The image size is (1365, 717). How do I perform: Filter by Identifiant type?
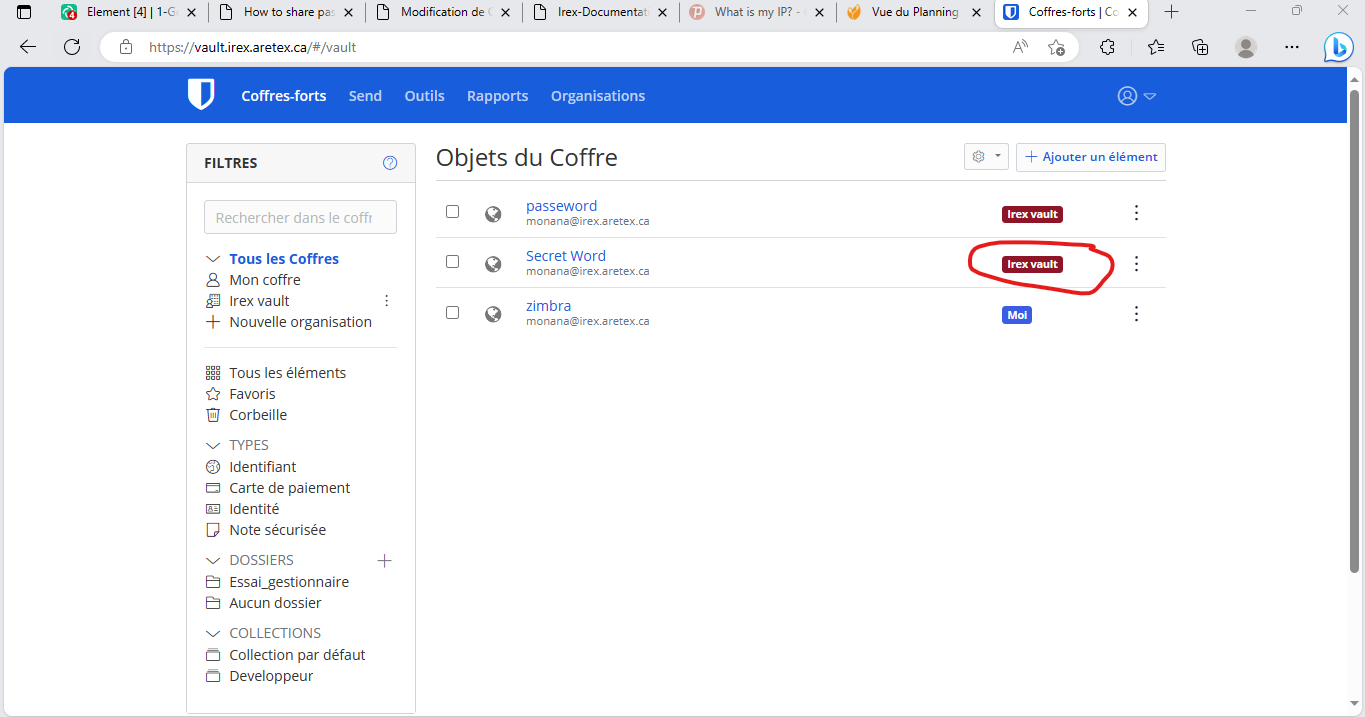[263, 467]
